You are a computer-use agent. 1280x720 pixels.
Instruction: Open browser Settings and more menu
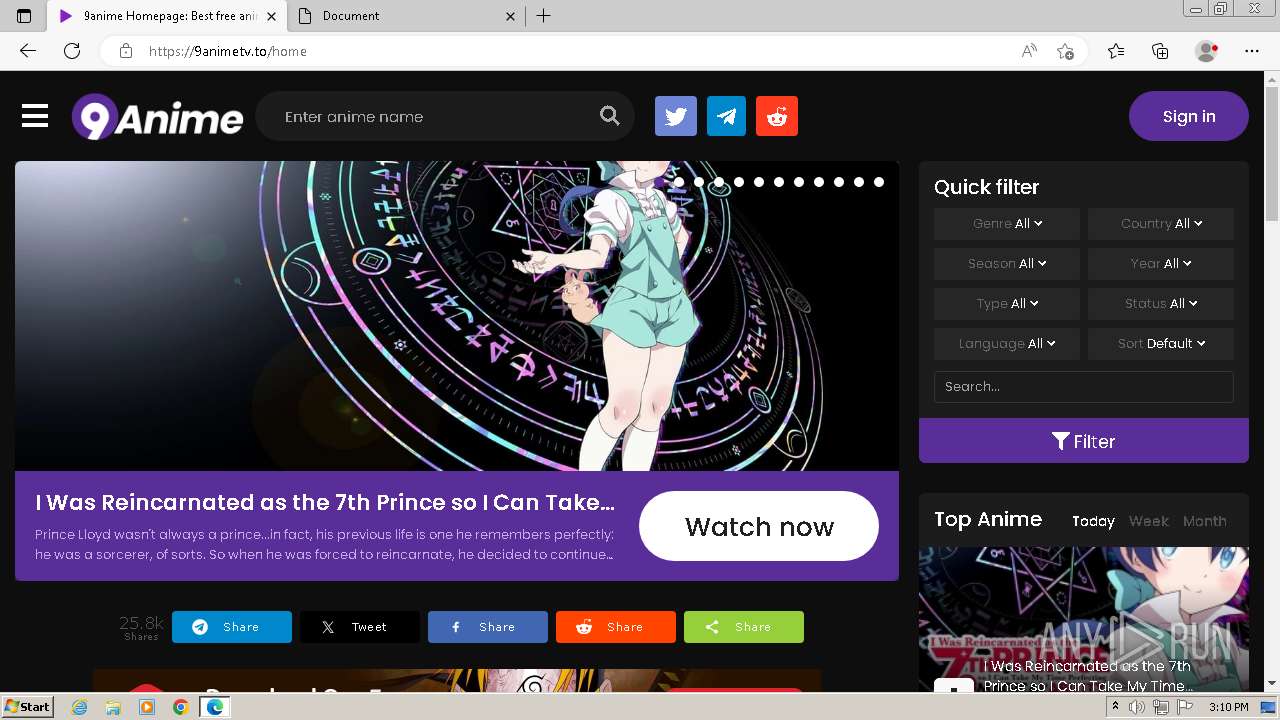click(x=1252, y=51)
